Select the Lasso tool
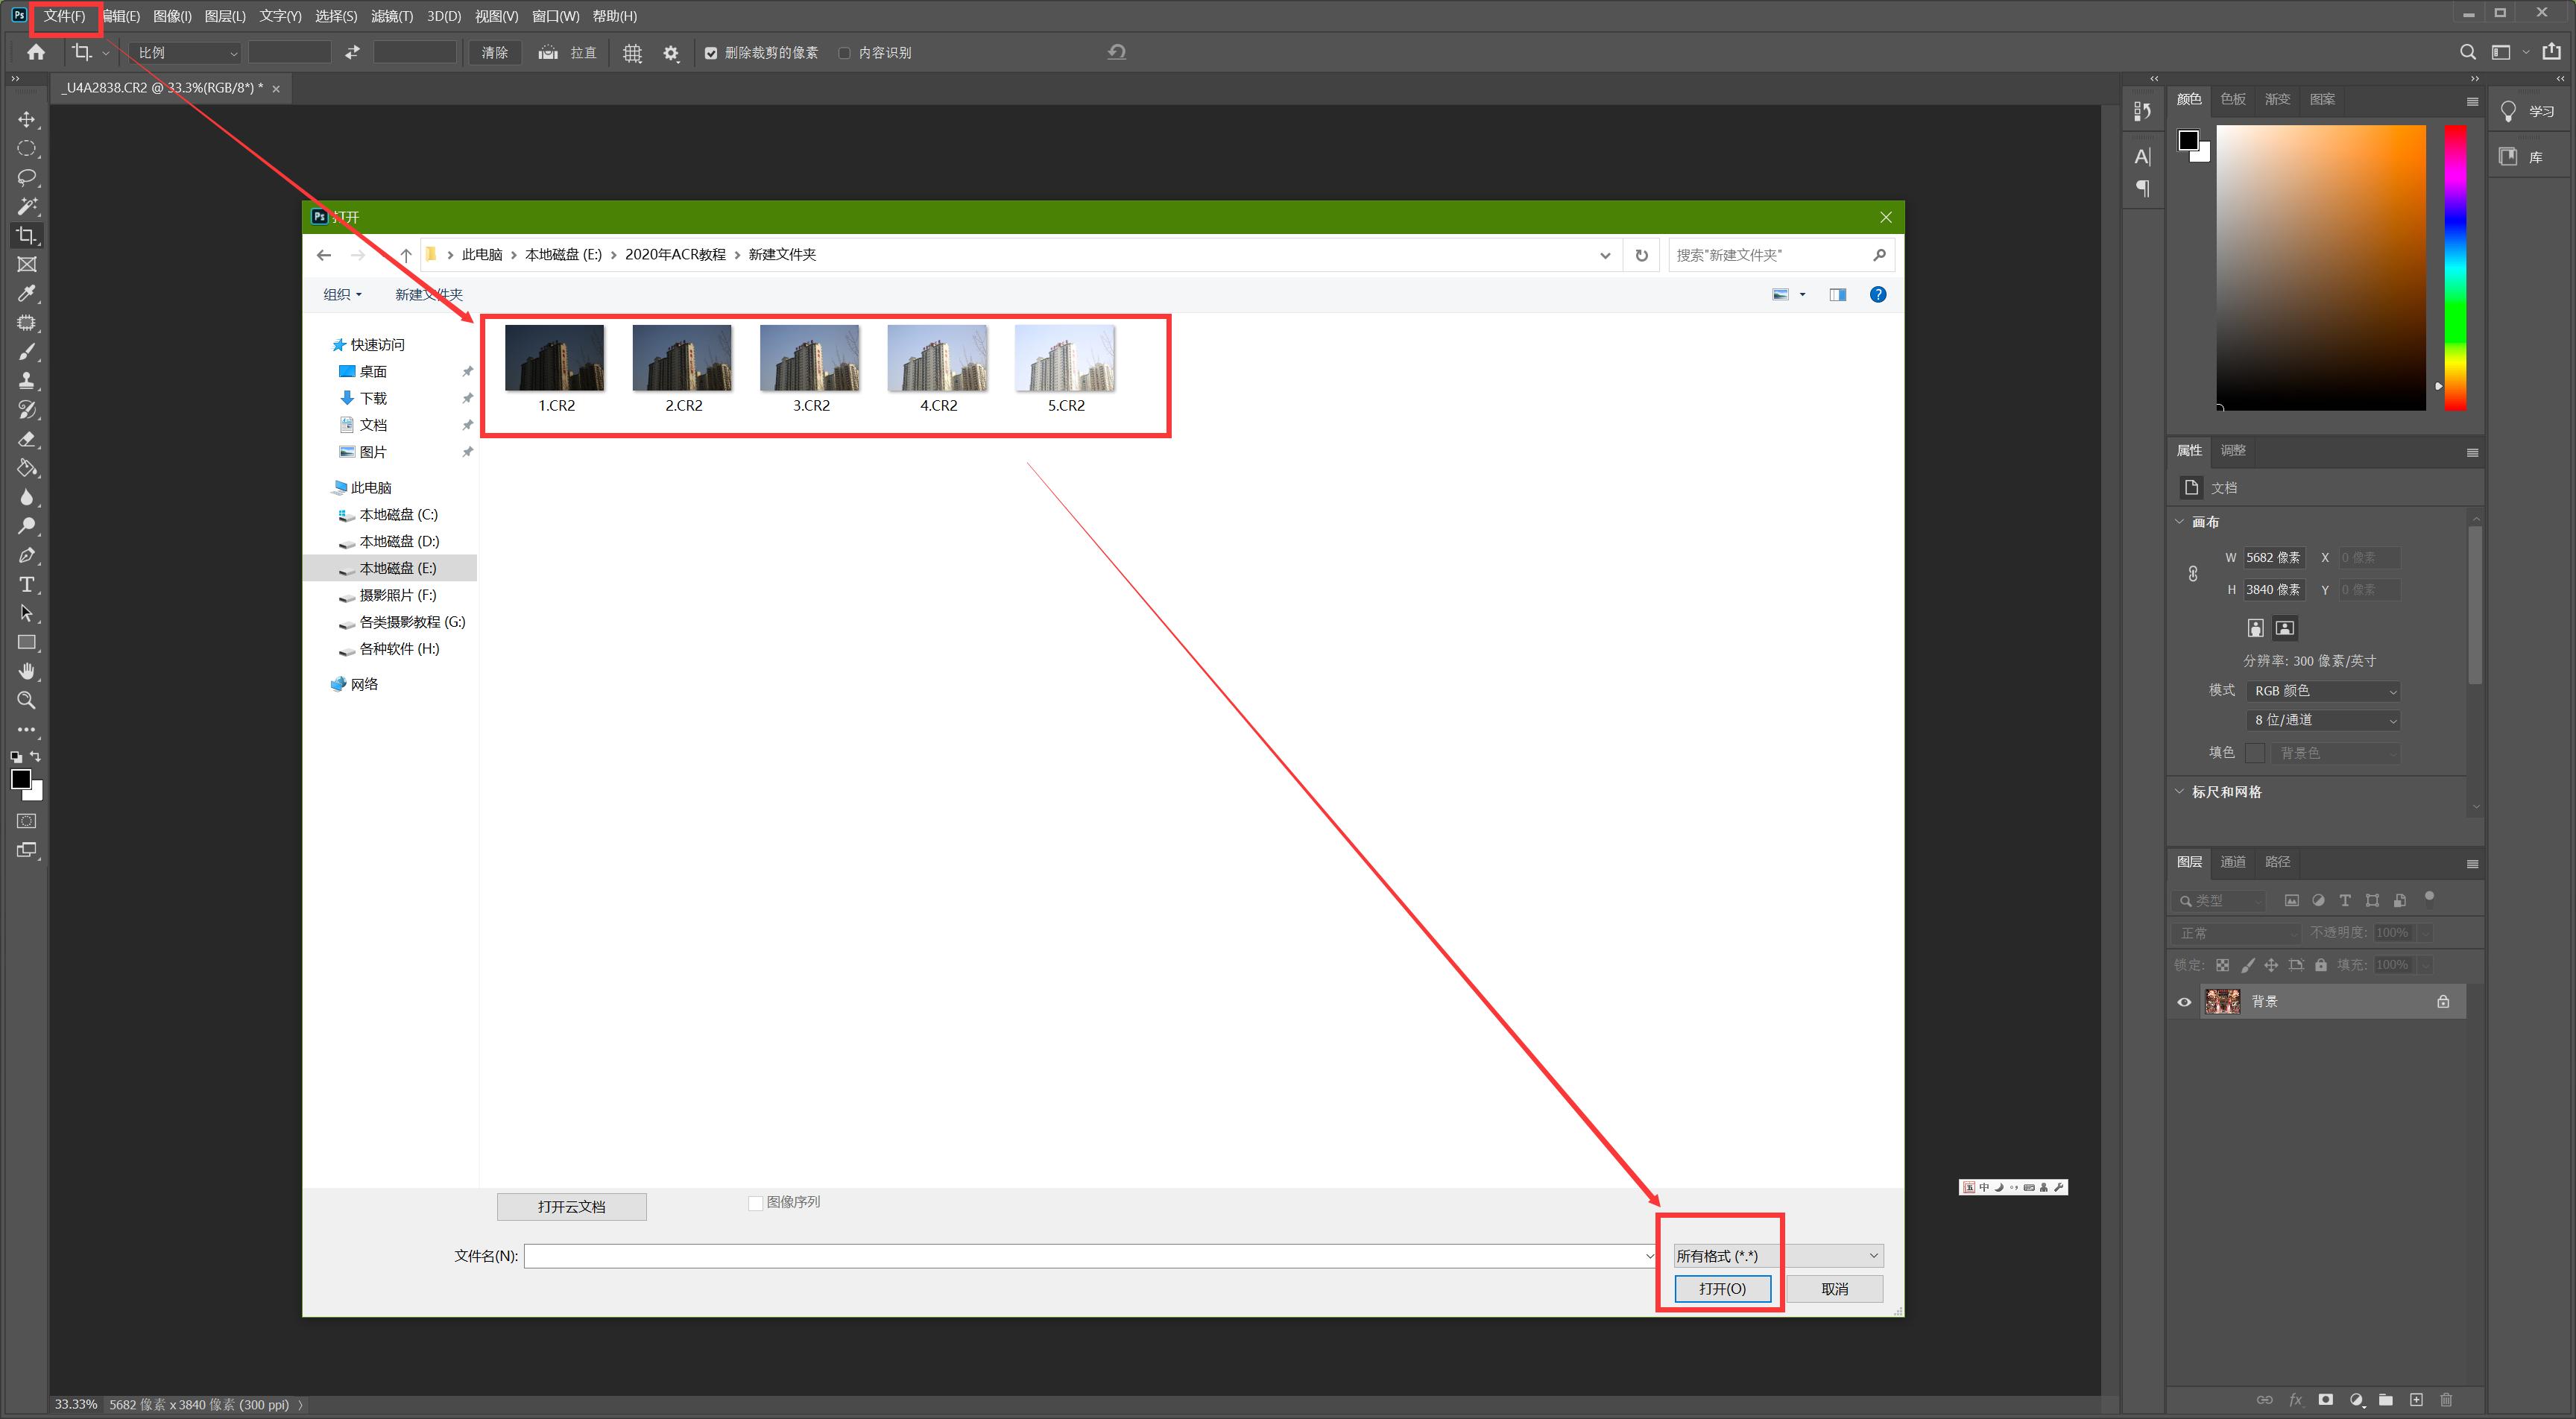Viewport: 2576px width, 1419px height. tap(27, 177)
